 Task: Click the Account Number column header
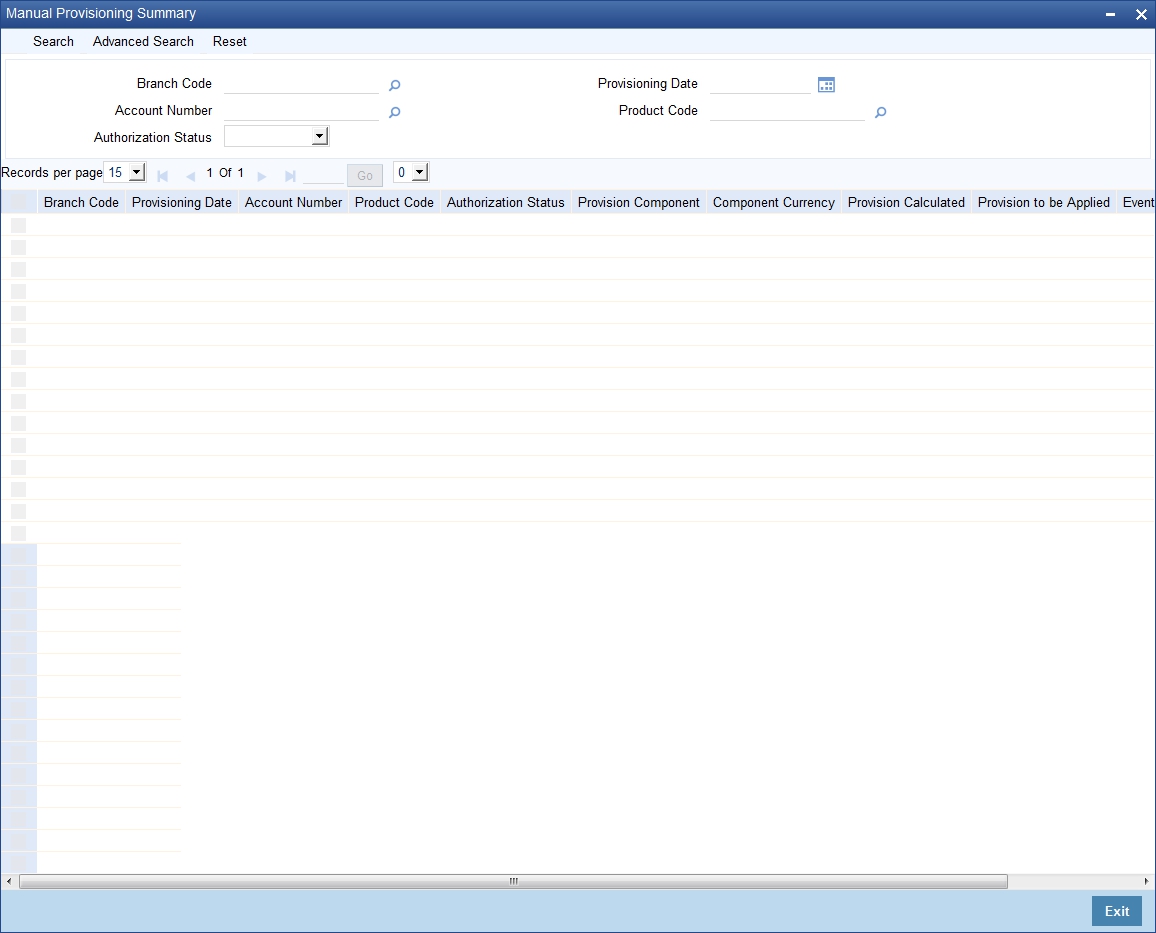coord(293,202)
